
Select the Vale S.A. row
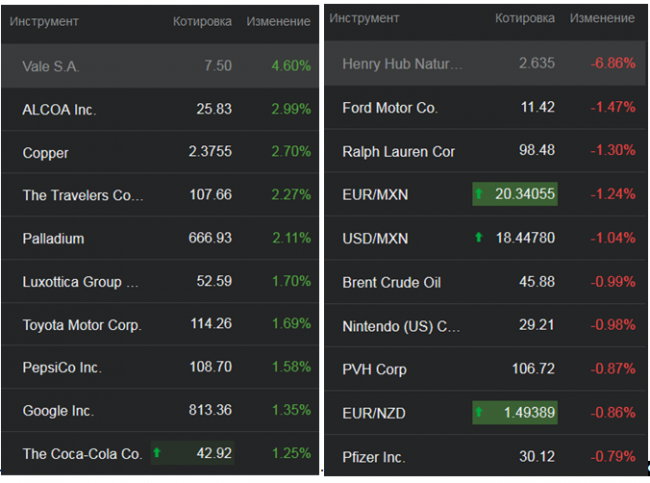(x=51, y=66)
